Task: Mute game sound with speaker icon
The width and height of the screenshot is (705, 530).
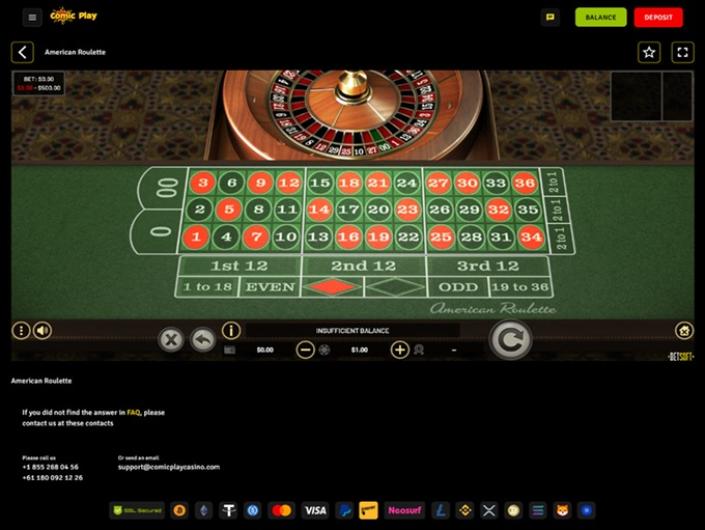Action: (x=42, y=331)
